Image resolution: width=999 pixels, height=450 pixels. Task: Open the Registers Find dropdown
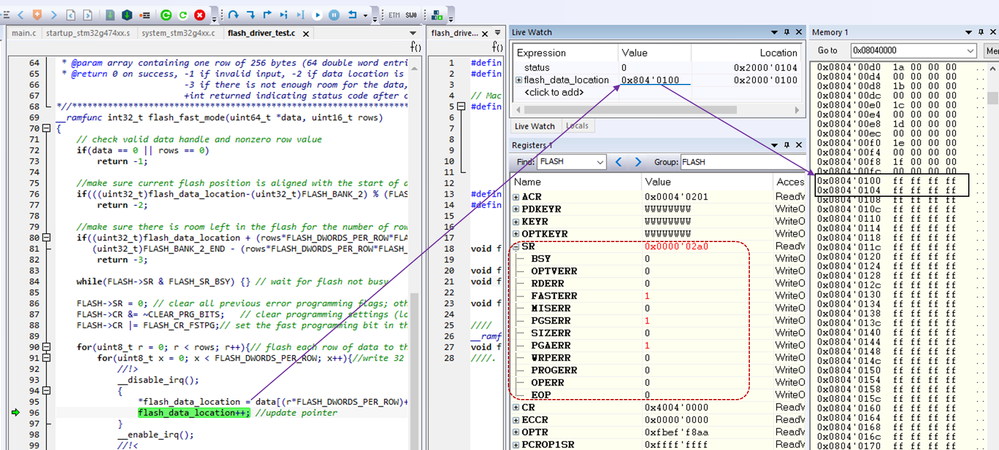tap(599, 161)
